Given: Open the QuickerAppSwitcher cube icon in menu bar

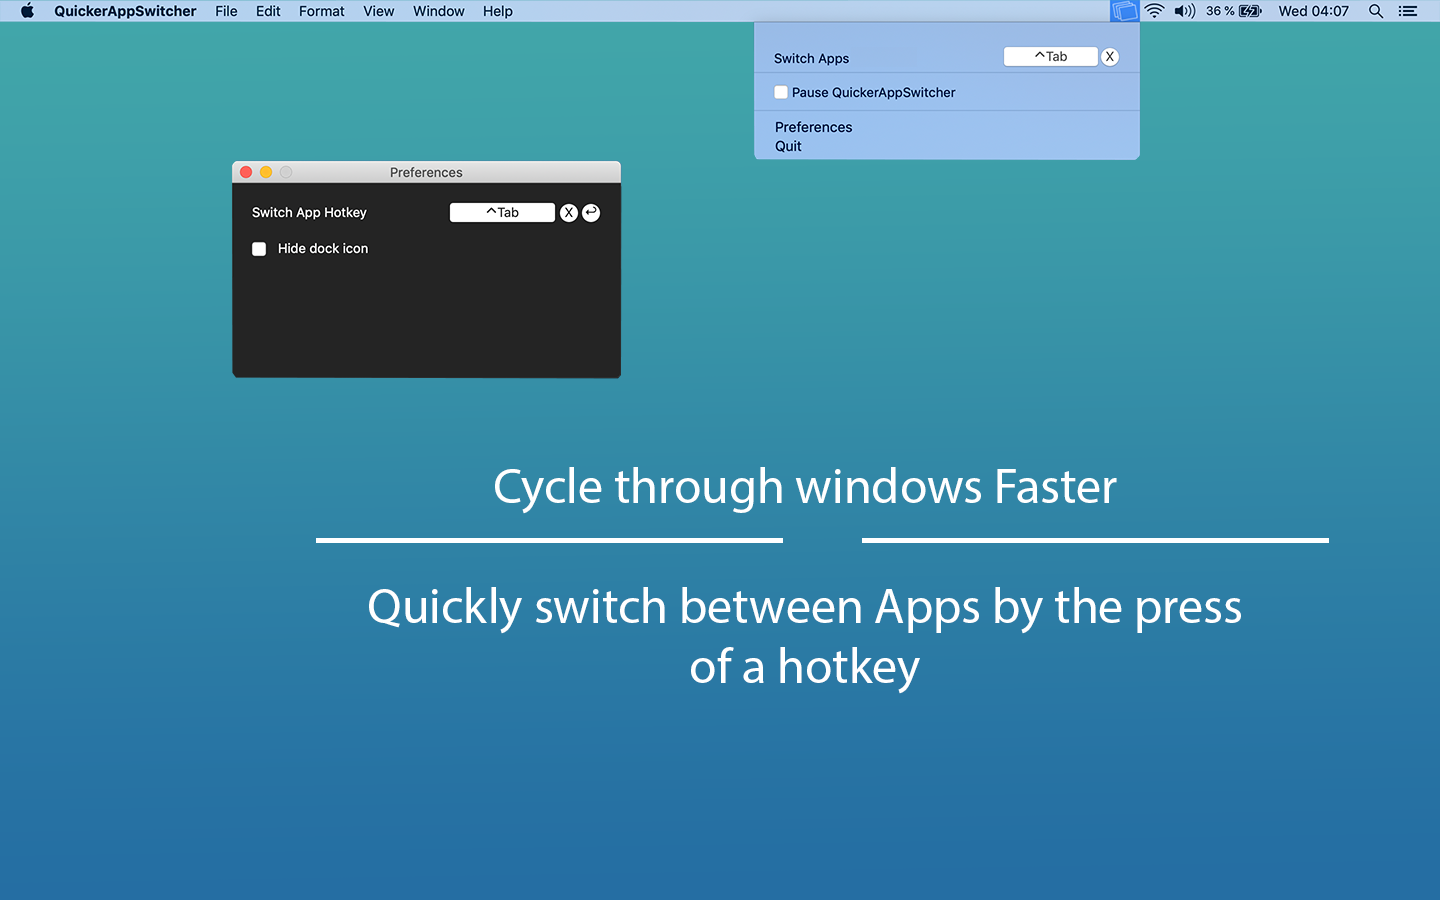Looking at the screenshot, I should (x=1124, y=11).
